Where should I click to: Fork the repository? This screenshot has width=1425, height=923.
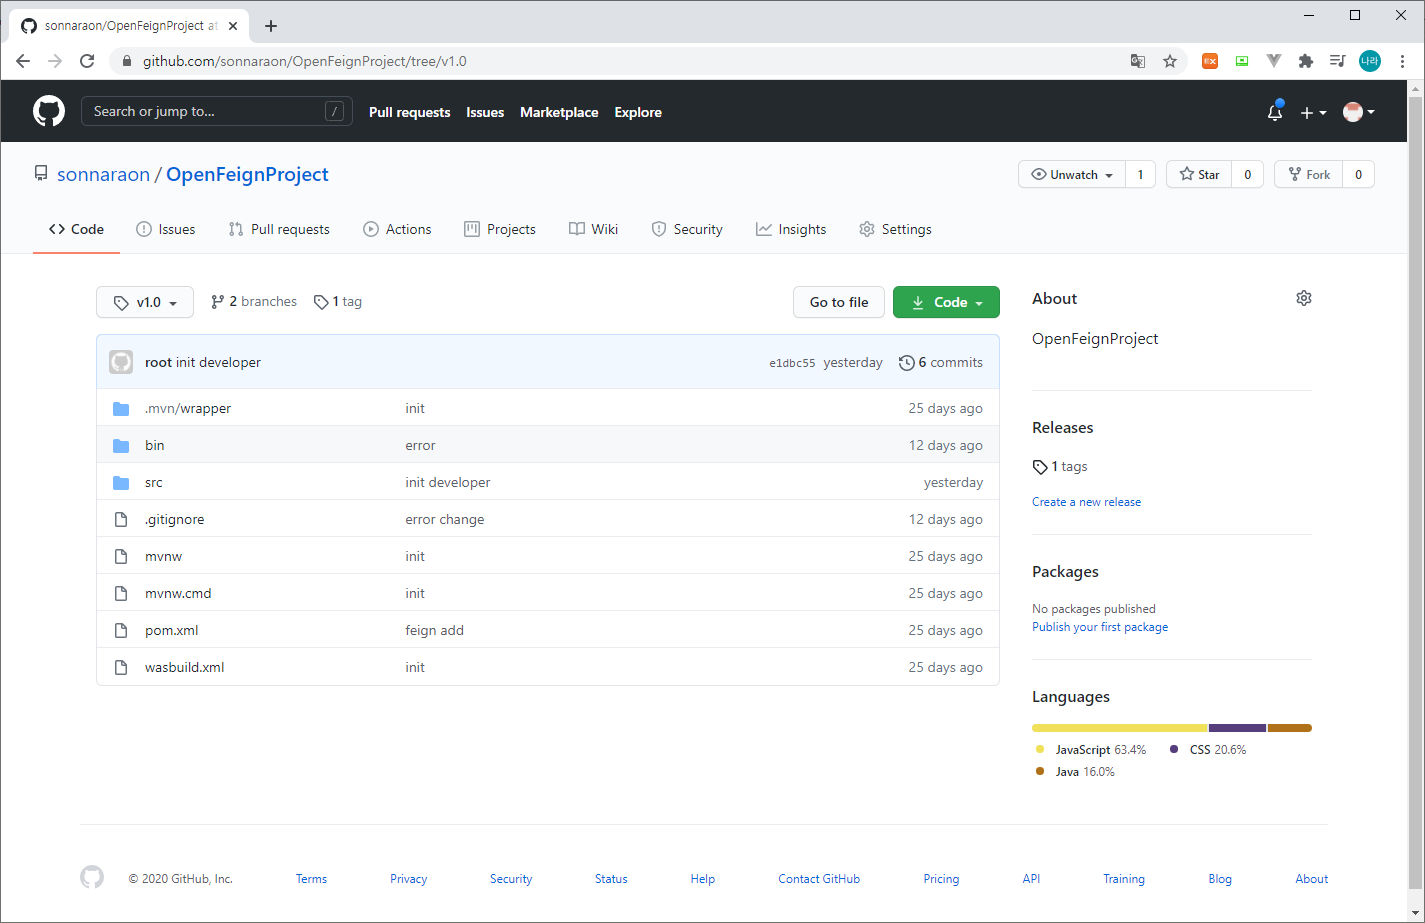point(1308,174)
